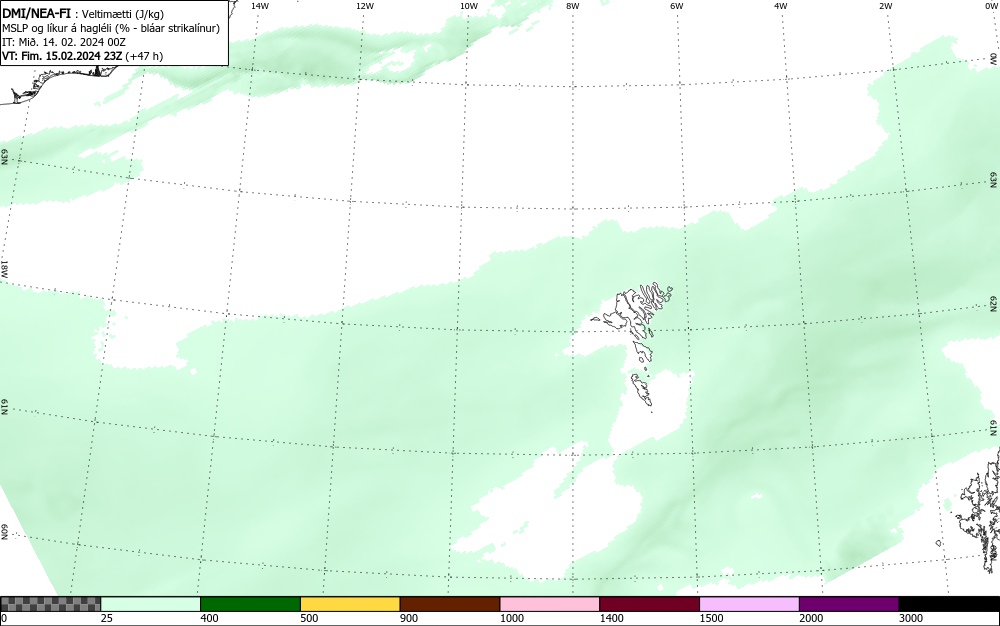Image resolution: width=1000 pixels, height=626 pixels.
Task: Click the 60N label on left edge
Action: pyautogui.click(x=4, y=532)
